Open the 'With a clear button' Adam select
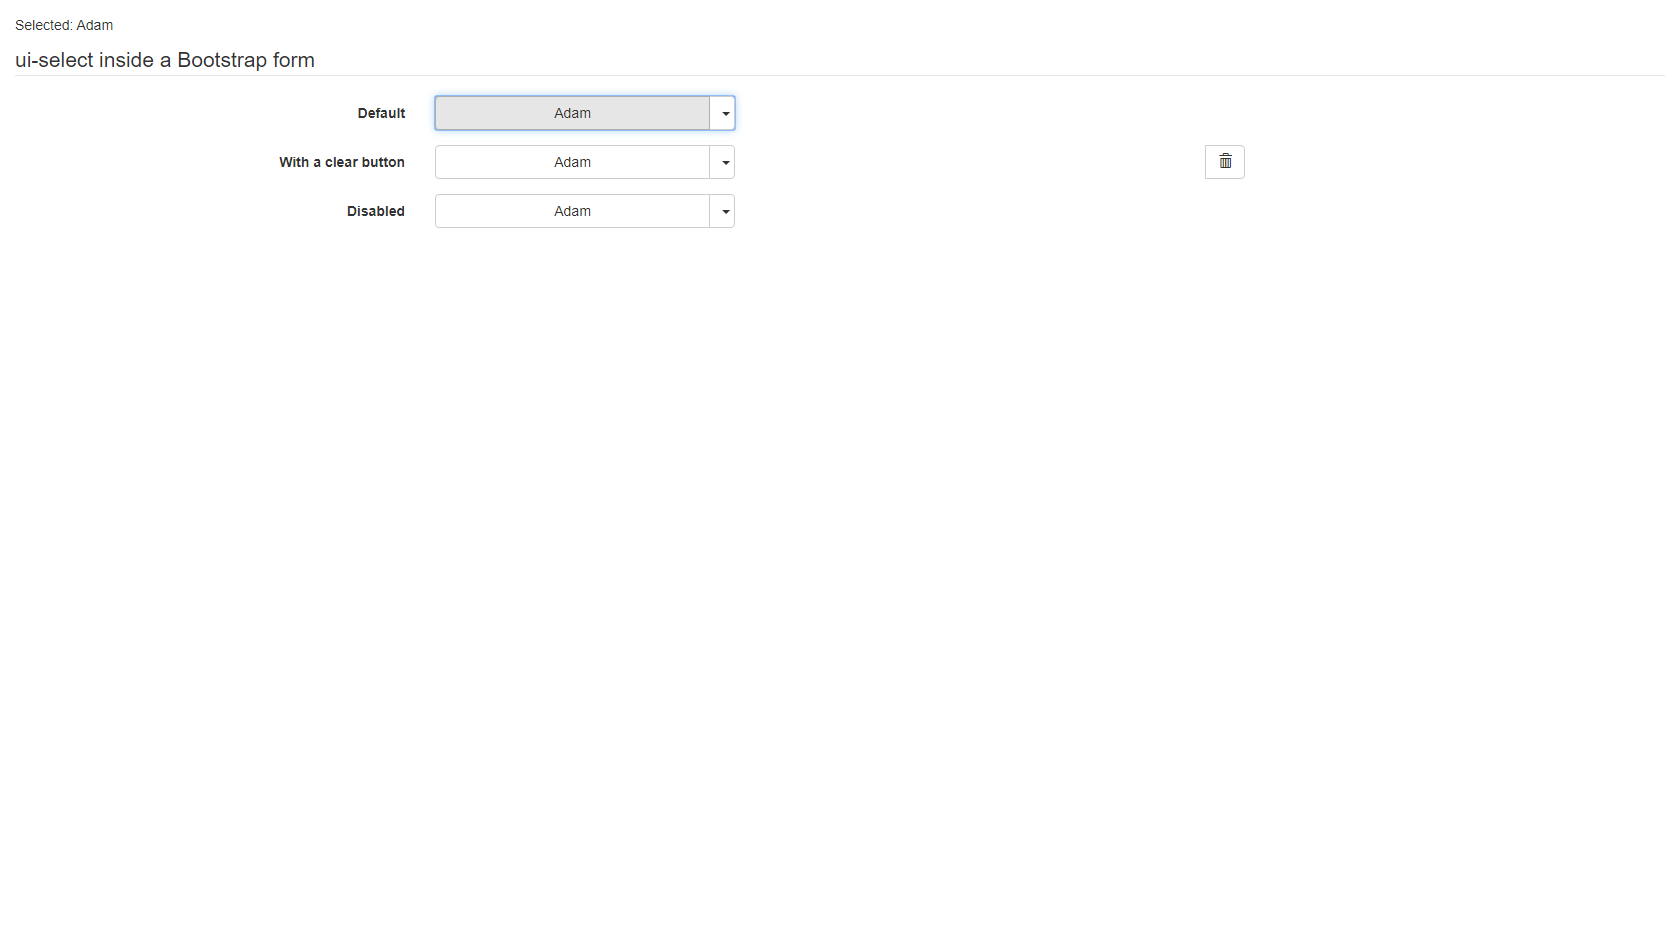The height and width of the screenshot is (933, 1680). coord(572,162)
